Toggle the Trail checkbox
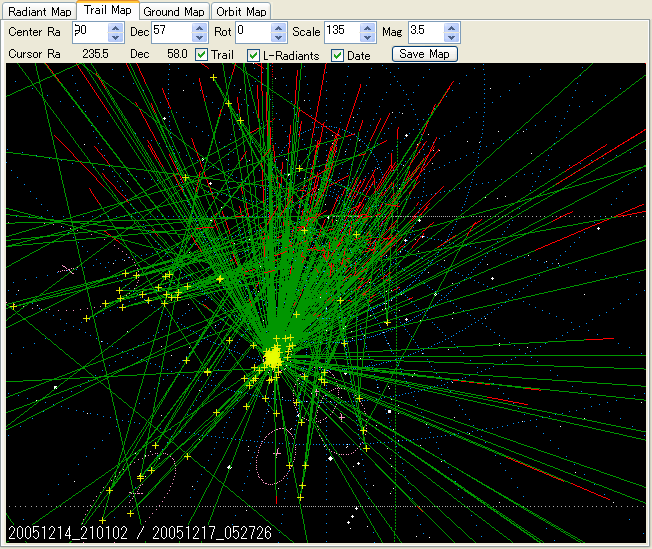 [201, 55]
